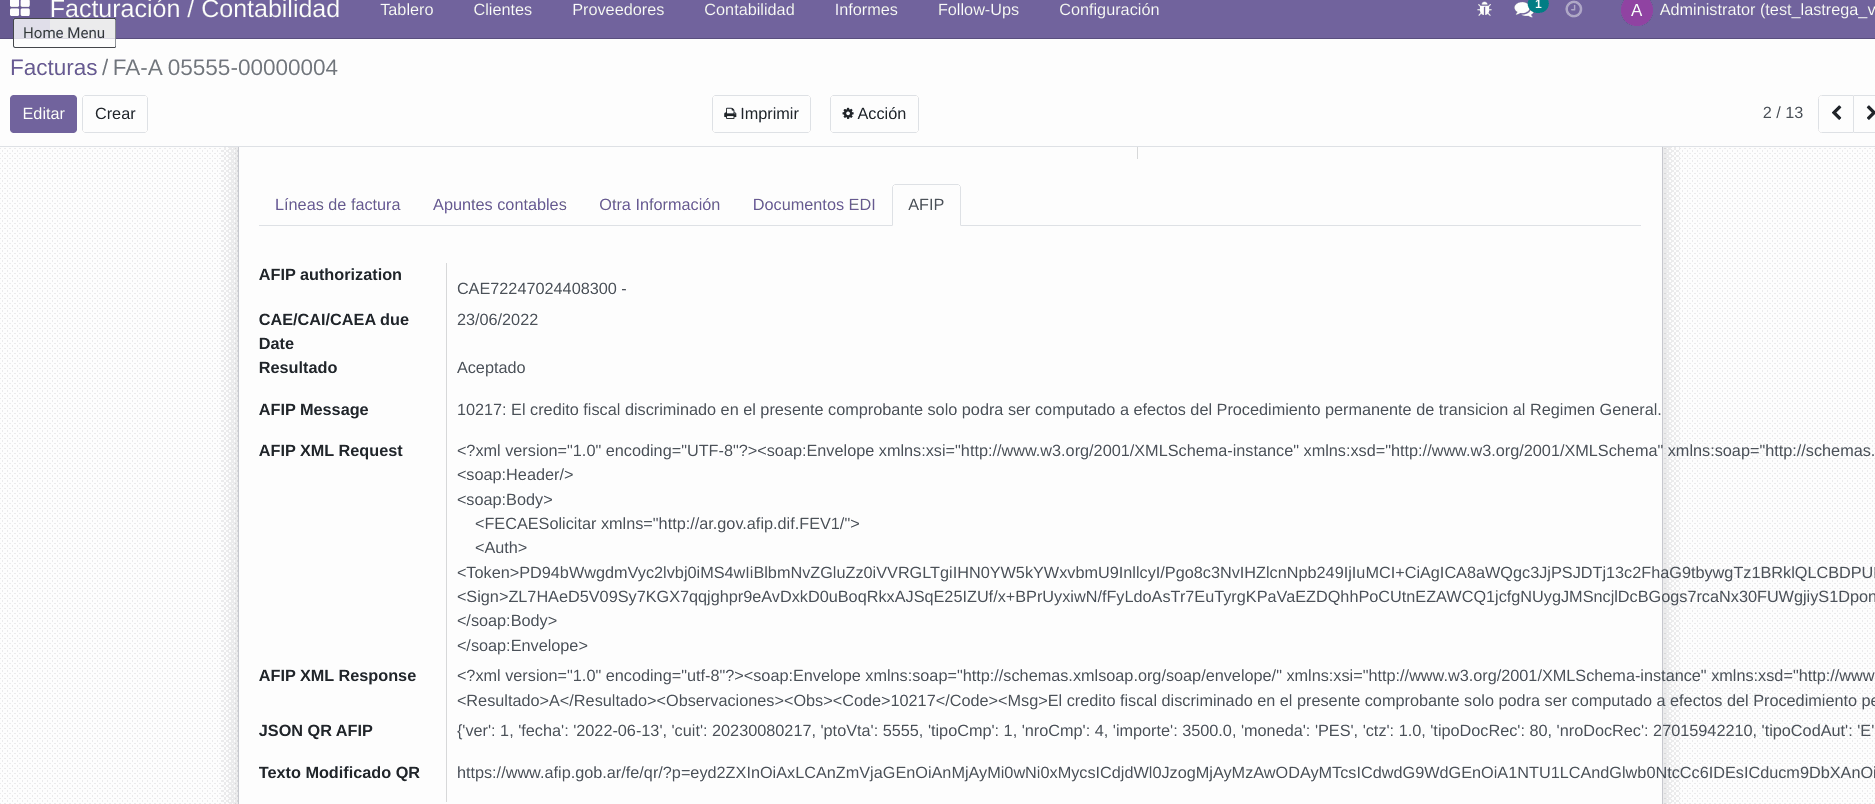This screenshot has width=1875, height=804.
Task: Go to previous record arrow
Action: coord(1836,113)
